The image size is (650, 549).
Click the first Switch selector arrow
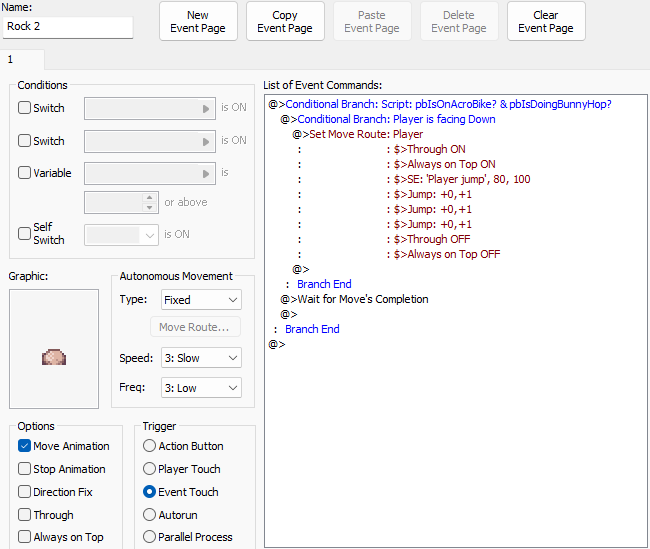(206, 109)
